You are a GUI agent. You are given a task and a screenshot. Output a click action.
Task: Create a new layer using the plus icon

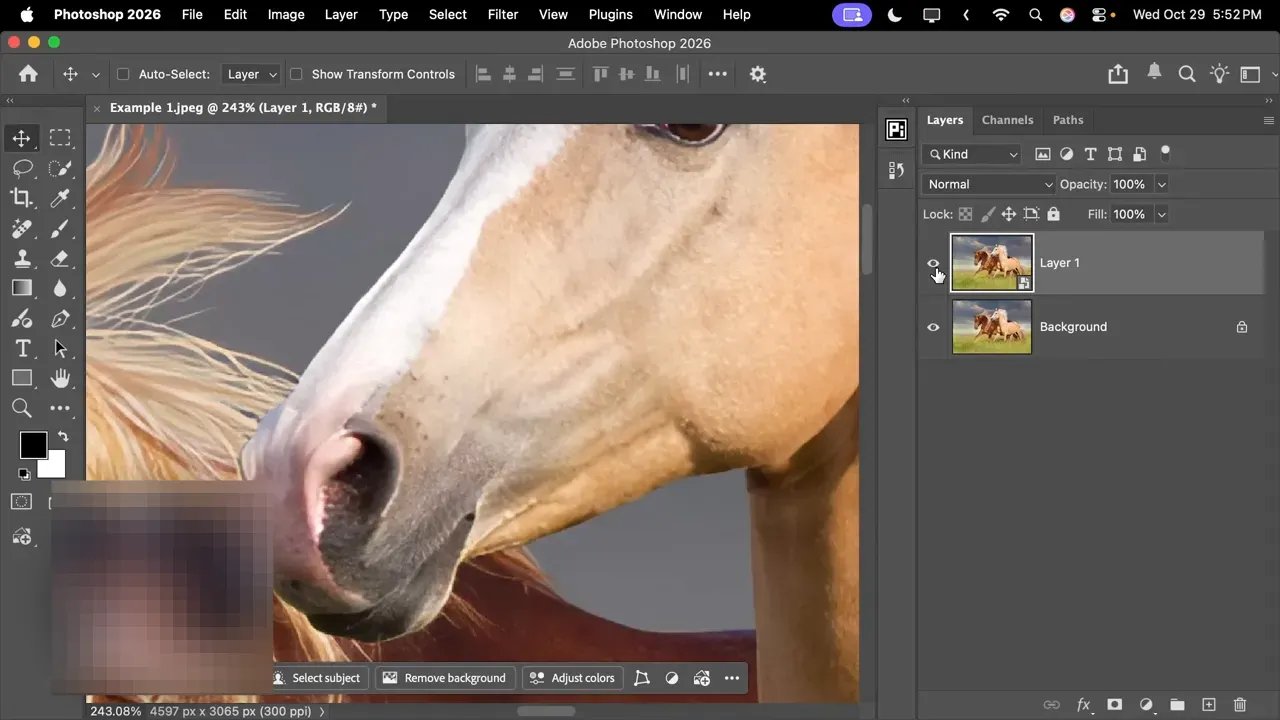(1208, 704)
